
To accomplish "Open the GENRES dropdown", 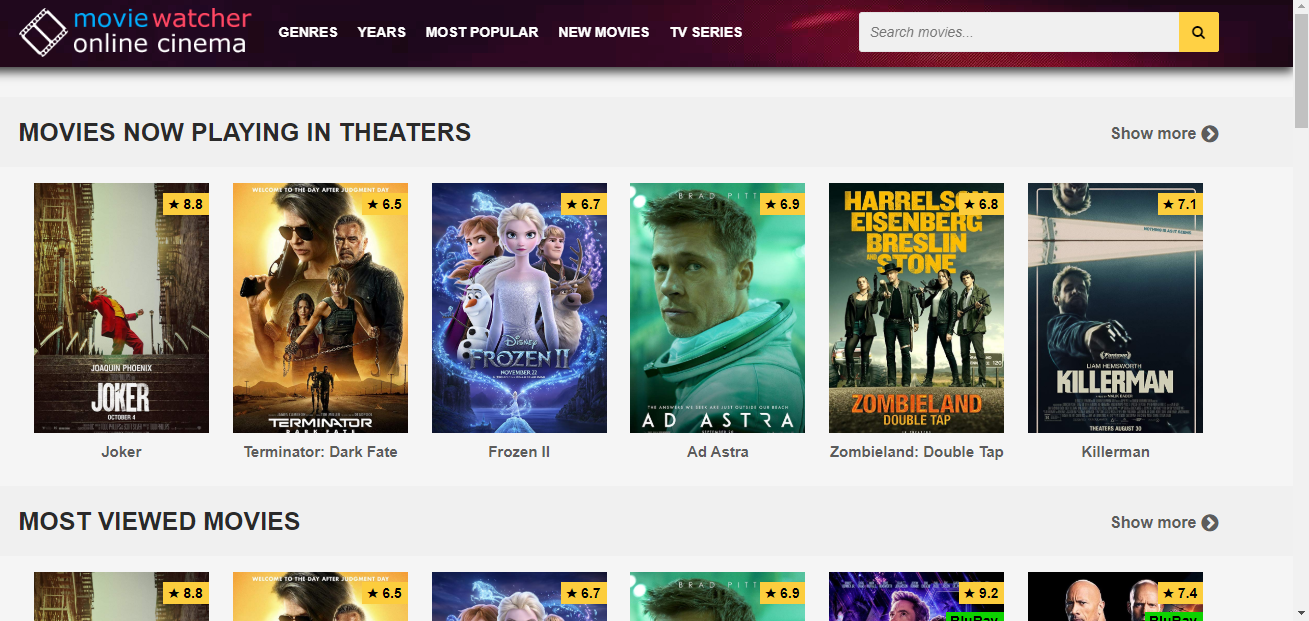I will (308, 31).
